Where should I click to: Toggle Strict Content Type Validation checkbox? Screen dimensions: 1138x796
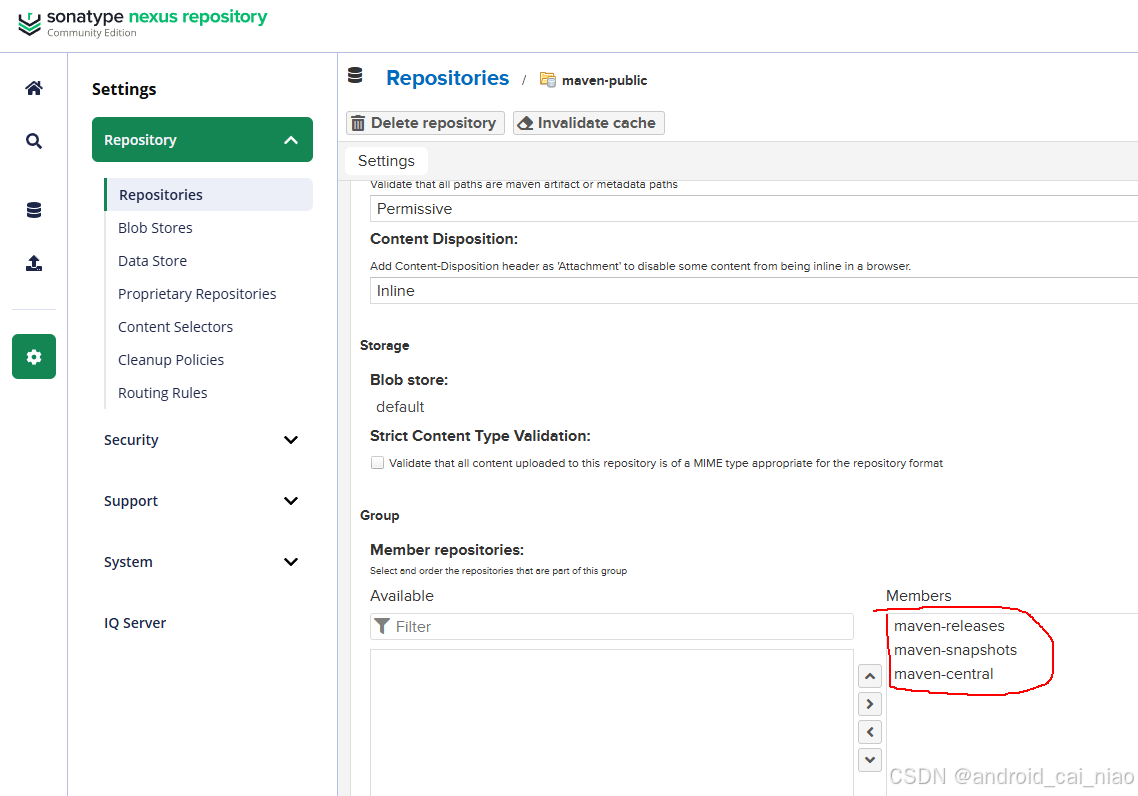coord(377,463)
